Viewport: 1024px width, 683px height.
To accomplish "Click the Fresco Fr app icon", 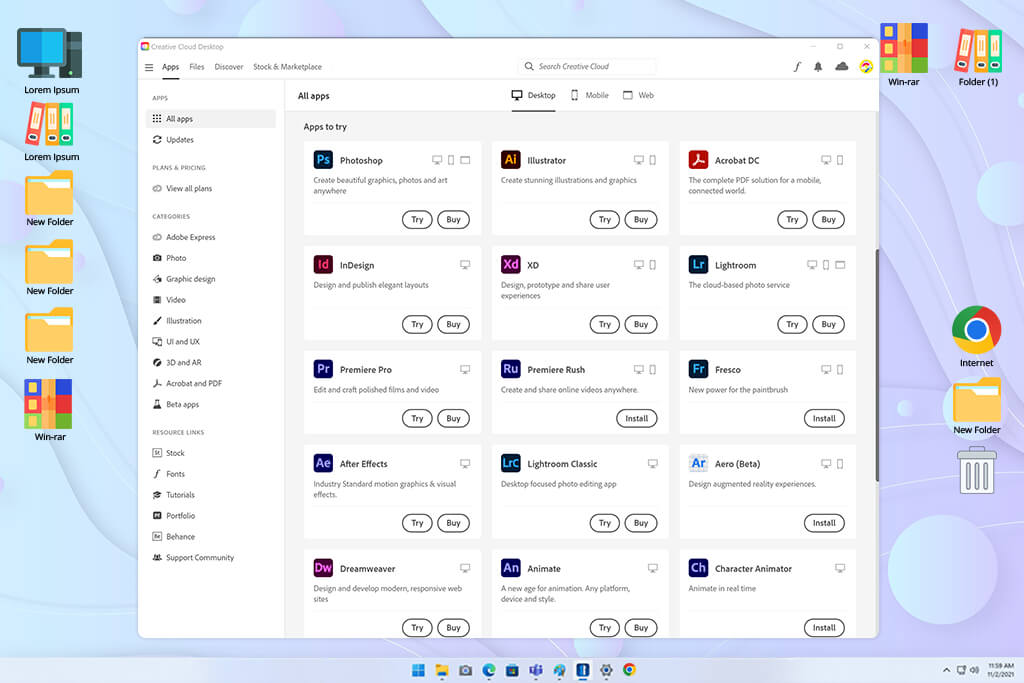I will point(698,369).
